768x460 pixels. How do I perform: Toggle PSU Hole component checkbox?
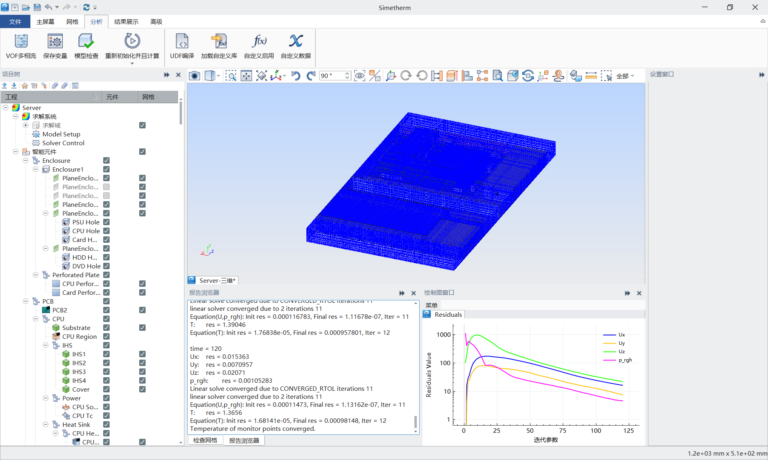pyautogui.click(x=106, y=222)
